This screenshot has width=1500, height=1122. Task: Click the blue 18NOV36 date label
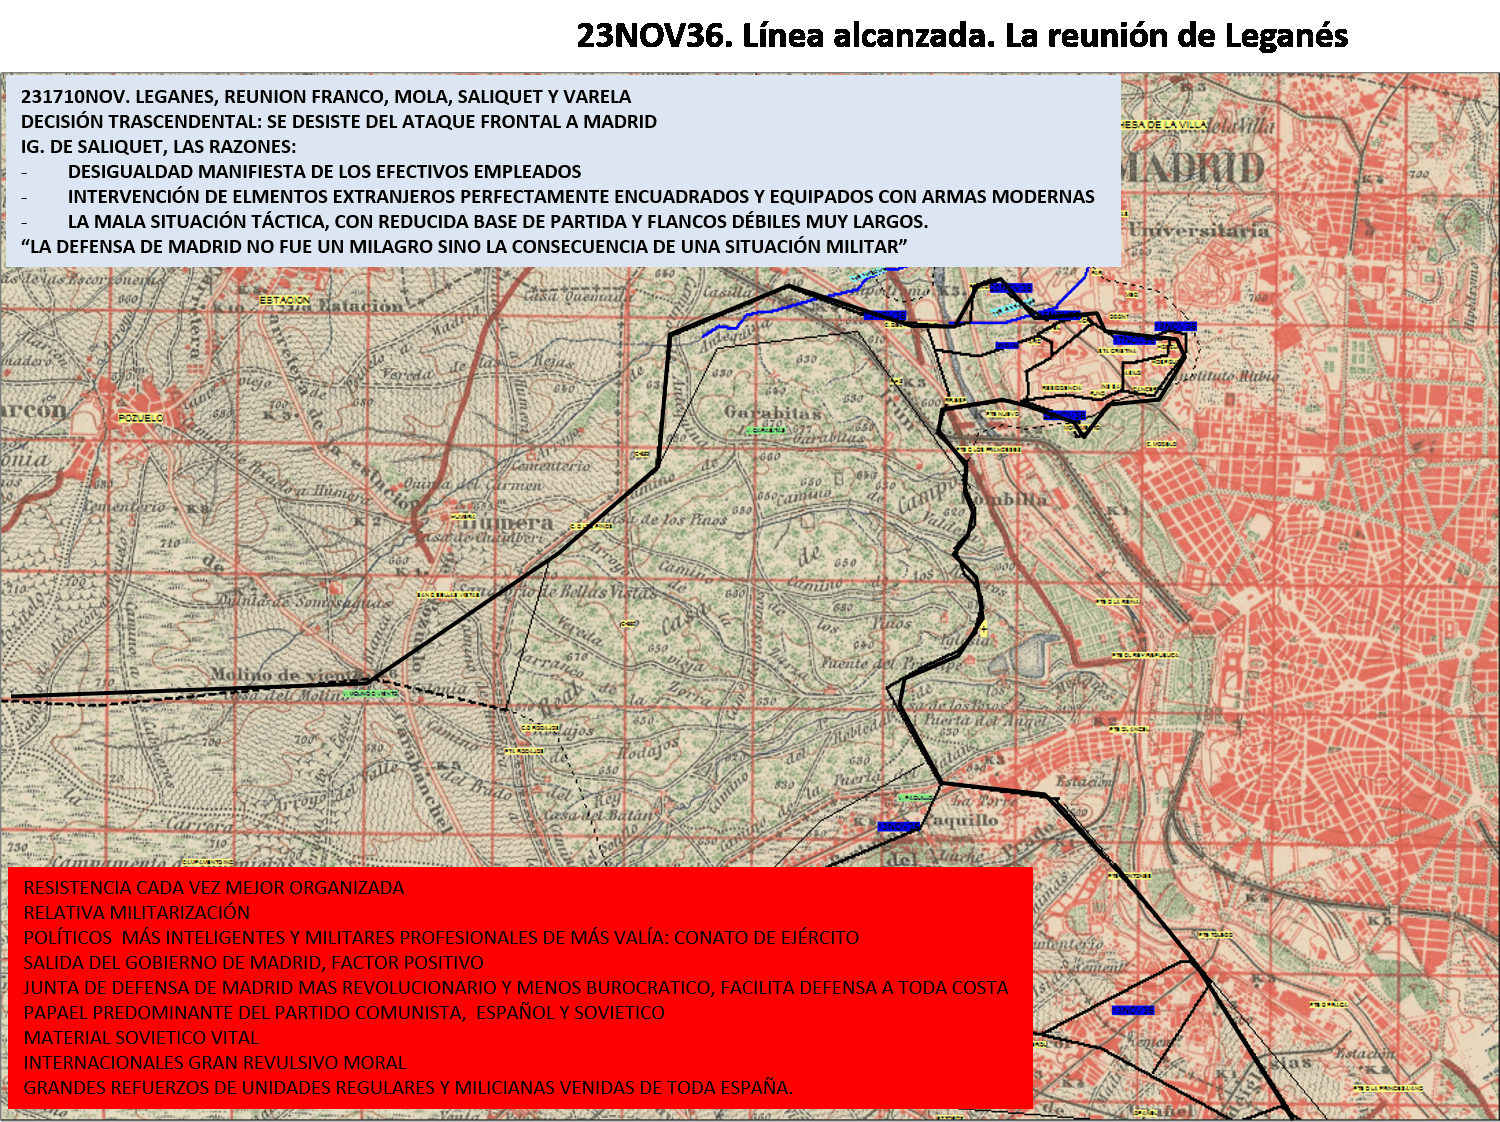click(1175, 327)
